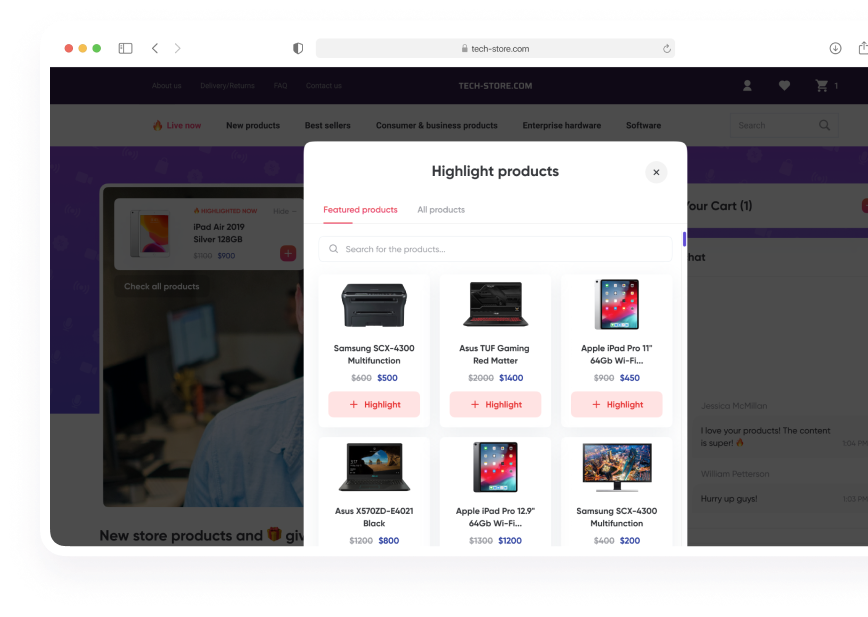
Task: Open the Best sellers menu item
Action: [328, 126]
